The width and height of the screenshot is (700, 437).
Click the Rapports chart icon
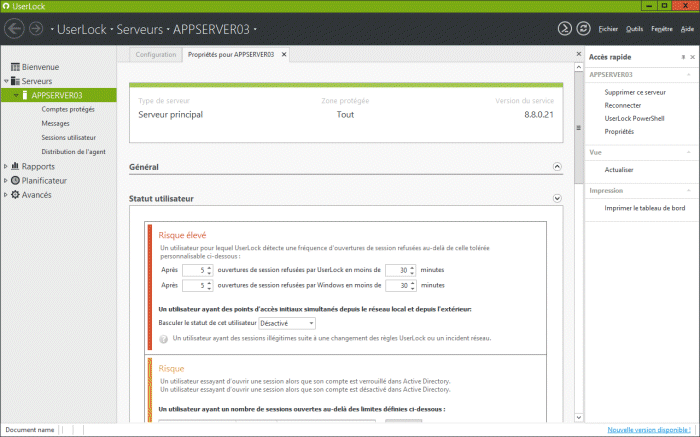pyautogui.click(x=15, y=166)
